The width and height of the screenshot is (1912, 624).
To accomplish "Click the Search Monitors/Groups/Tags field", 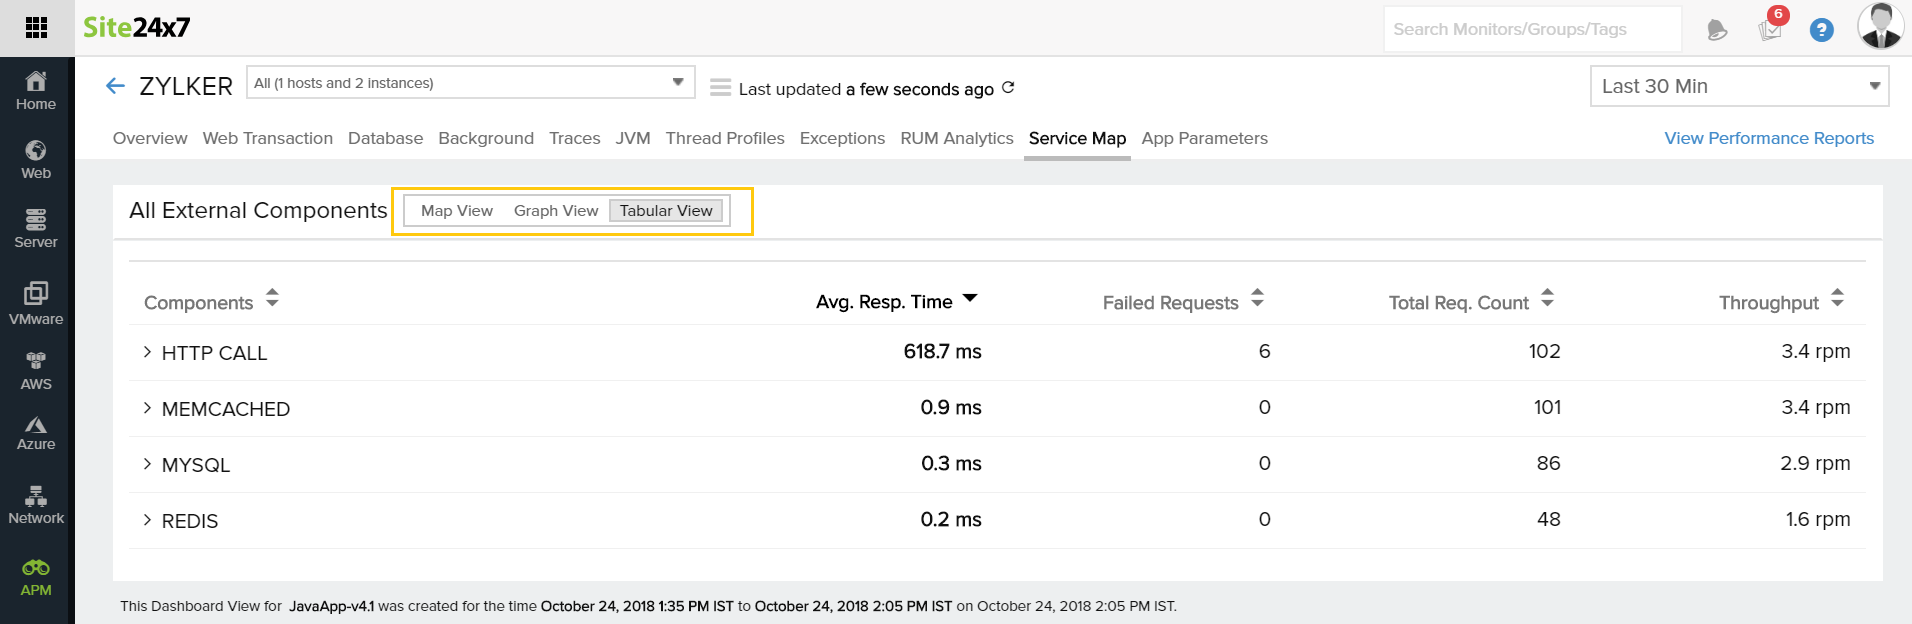I will pyautogui.click(x=1531, y=29).
